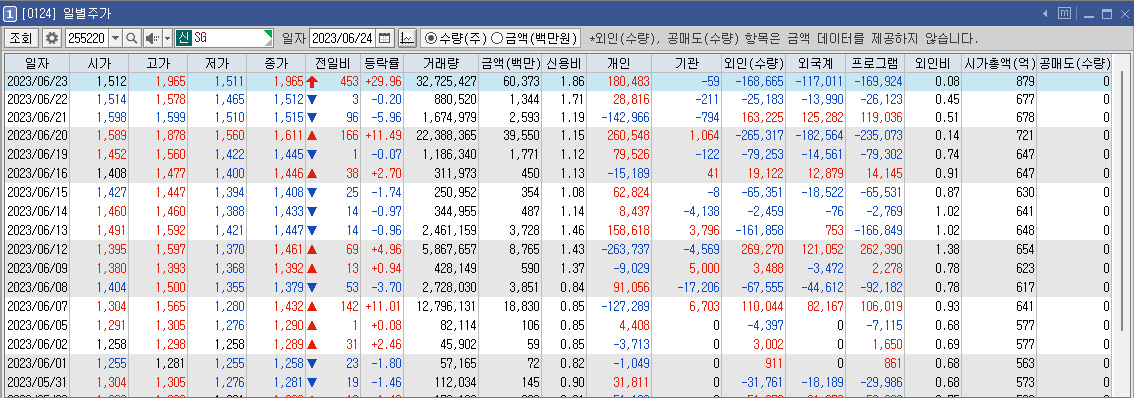Click the date field 2023/06/24
This screenshot has width=1134, height=398.
pos(343,38)
